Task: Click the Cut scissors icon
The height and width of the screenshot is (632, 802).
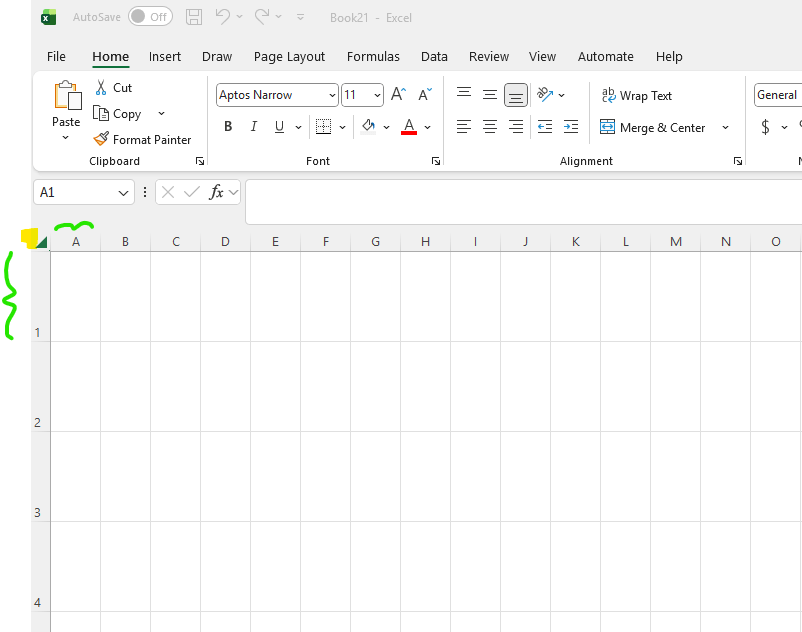Action: point(101,88)
